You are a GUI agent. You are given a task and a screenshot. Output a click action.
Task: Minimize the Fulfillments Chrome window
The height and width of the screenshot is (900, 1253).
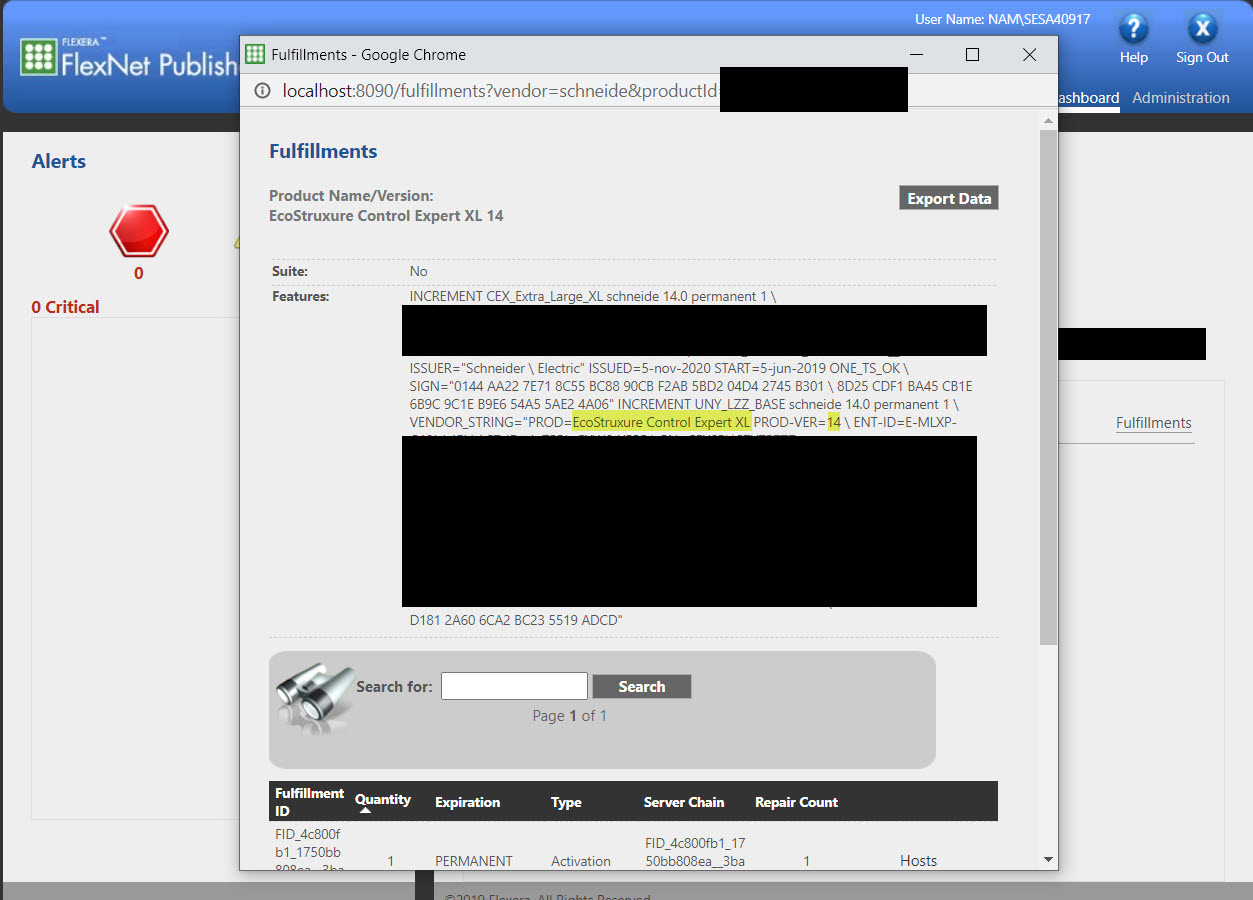(x=915, y=55)
